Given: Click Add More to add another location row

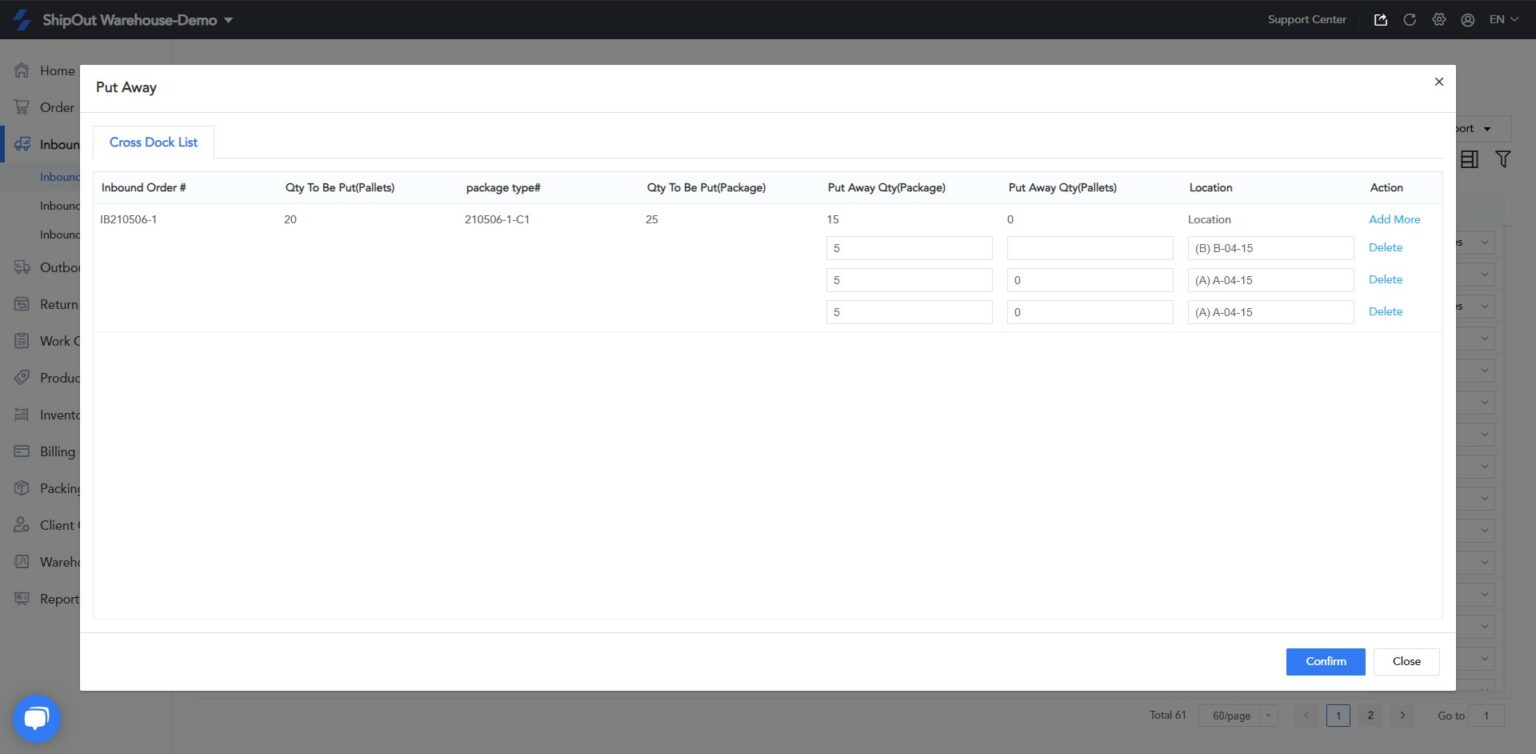Looking at the screenshot, I should pos(1394,219).
